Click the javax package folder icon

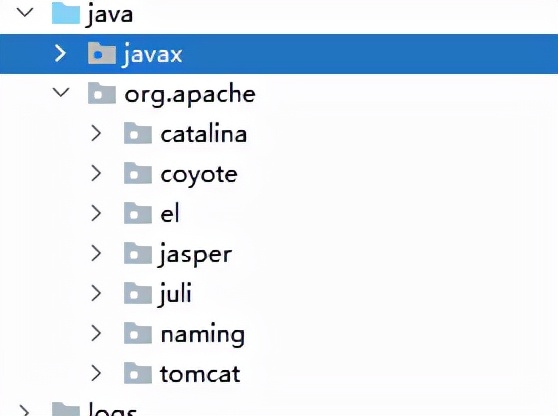click(102, 53)
